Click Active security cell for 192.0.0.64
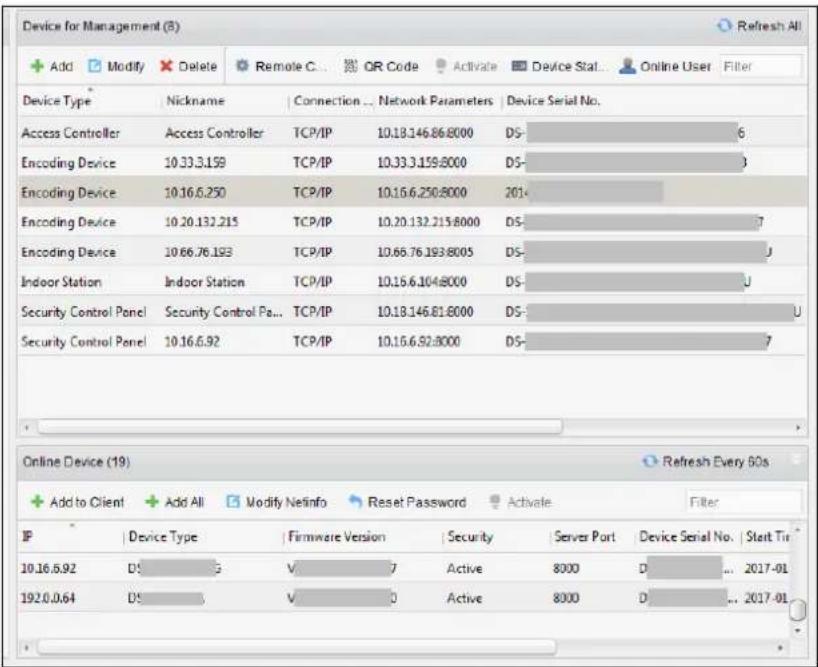Image resolution: width=818 pixels, height=667 pixels. tap(464, 598)
